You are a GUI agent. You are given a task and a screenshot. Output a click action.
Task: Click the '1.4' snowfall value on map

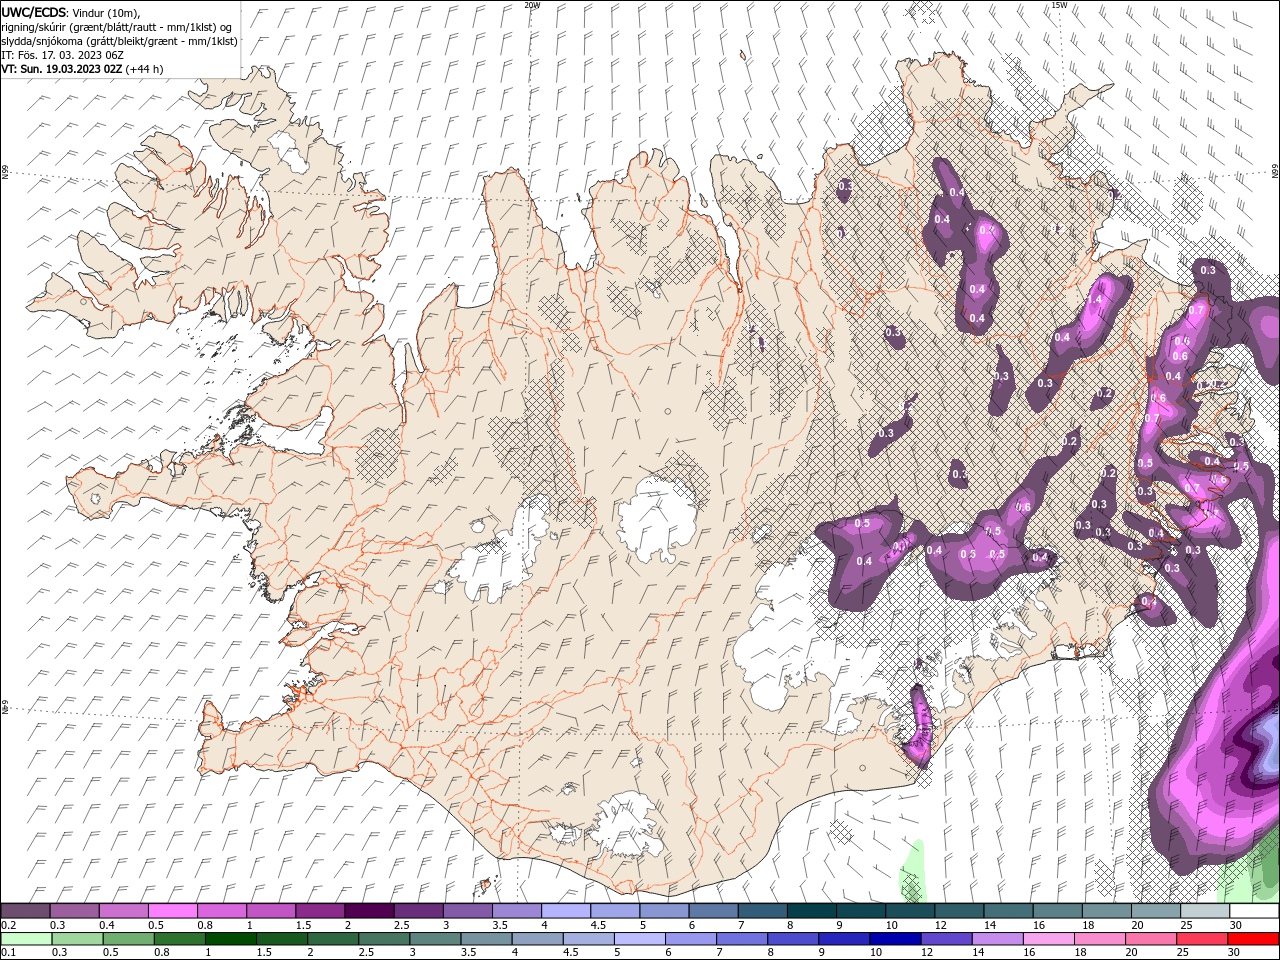click(x=1094, y=299)
